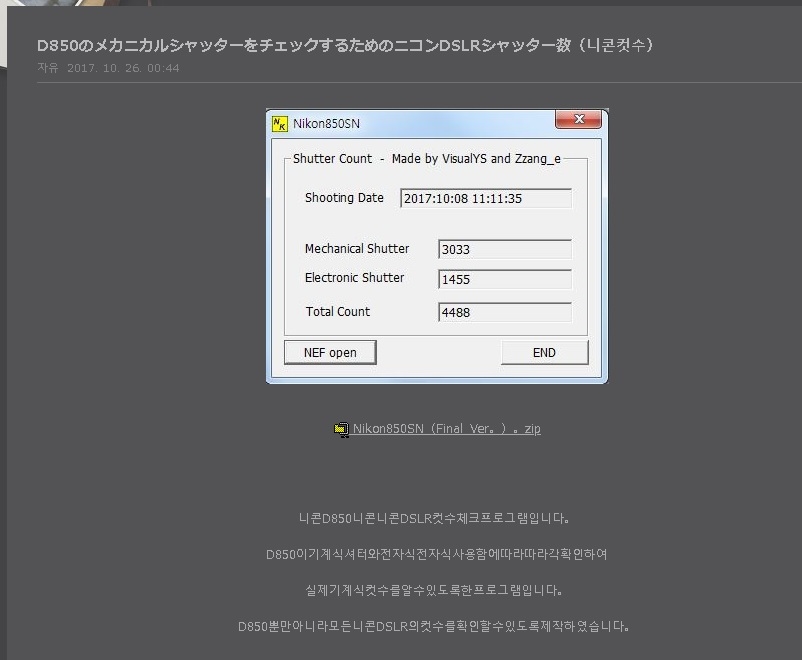Click the Mechanical Shutter value field
802x660 pixels.
[x=505, y=249]
